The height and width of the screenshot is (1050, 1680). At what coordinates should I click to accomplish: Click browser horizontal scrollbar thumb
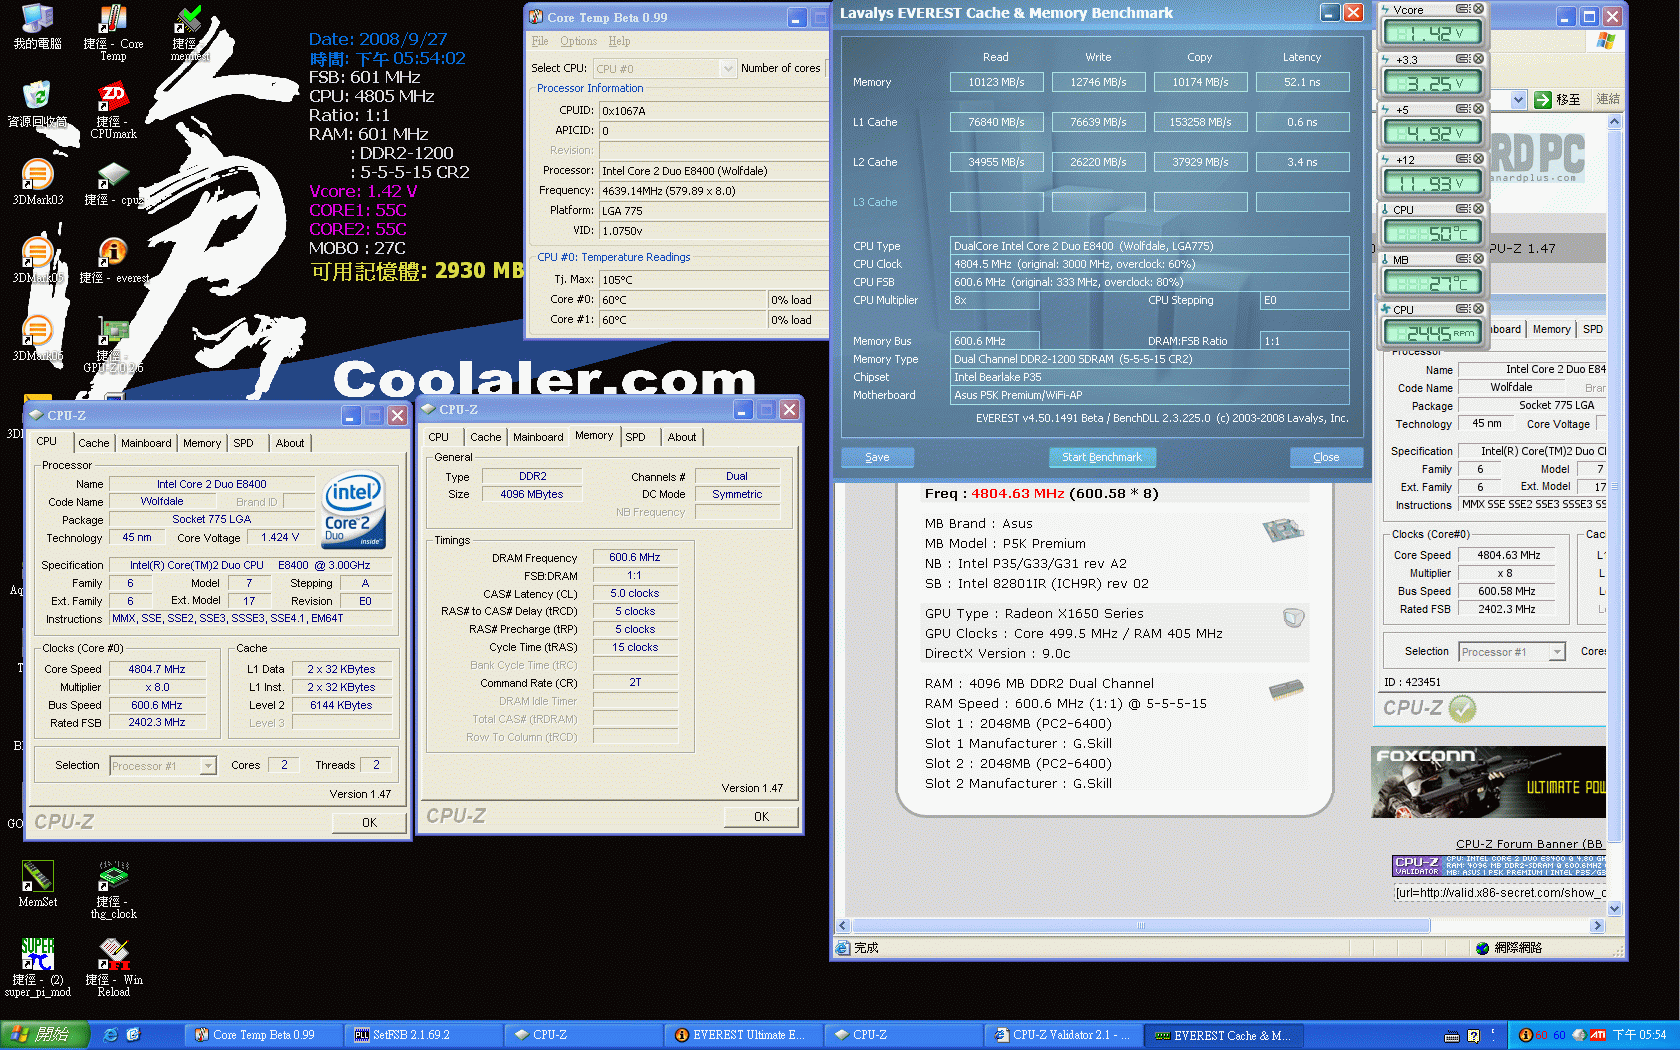point(1141,926)
